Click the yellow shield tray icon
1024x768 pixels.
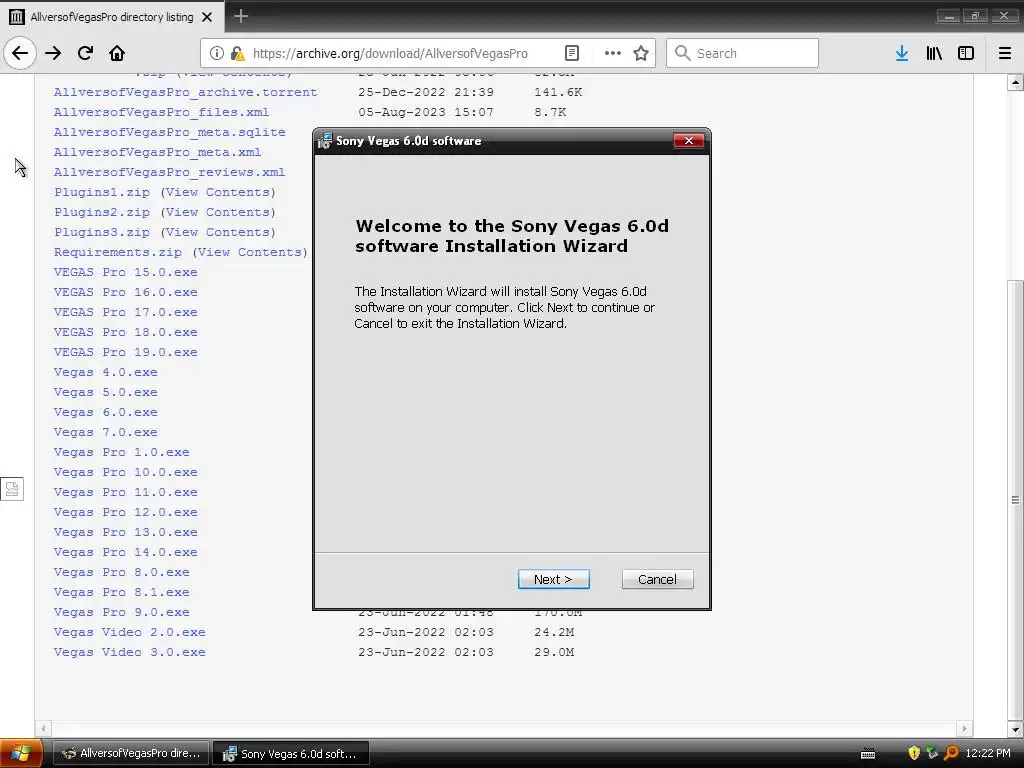914,753
